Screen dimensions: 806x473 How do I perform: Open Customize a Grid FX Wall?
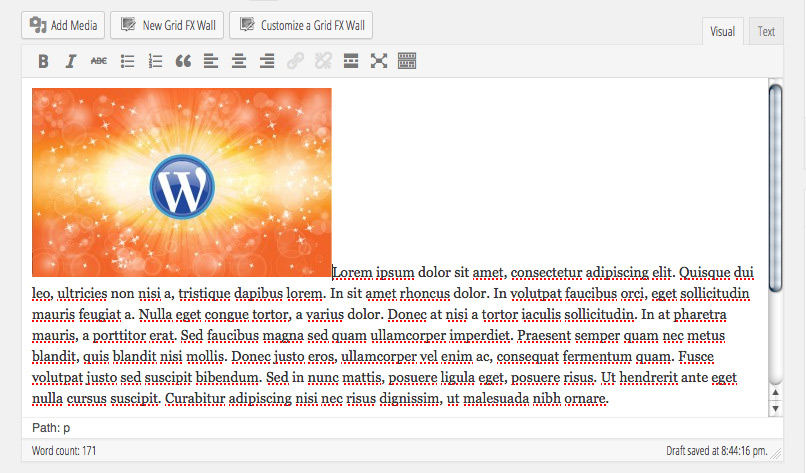click(x=301, y=25)
